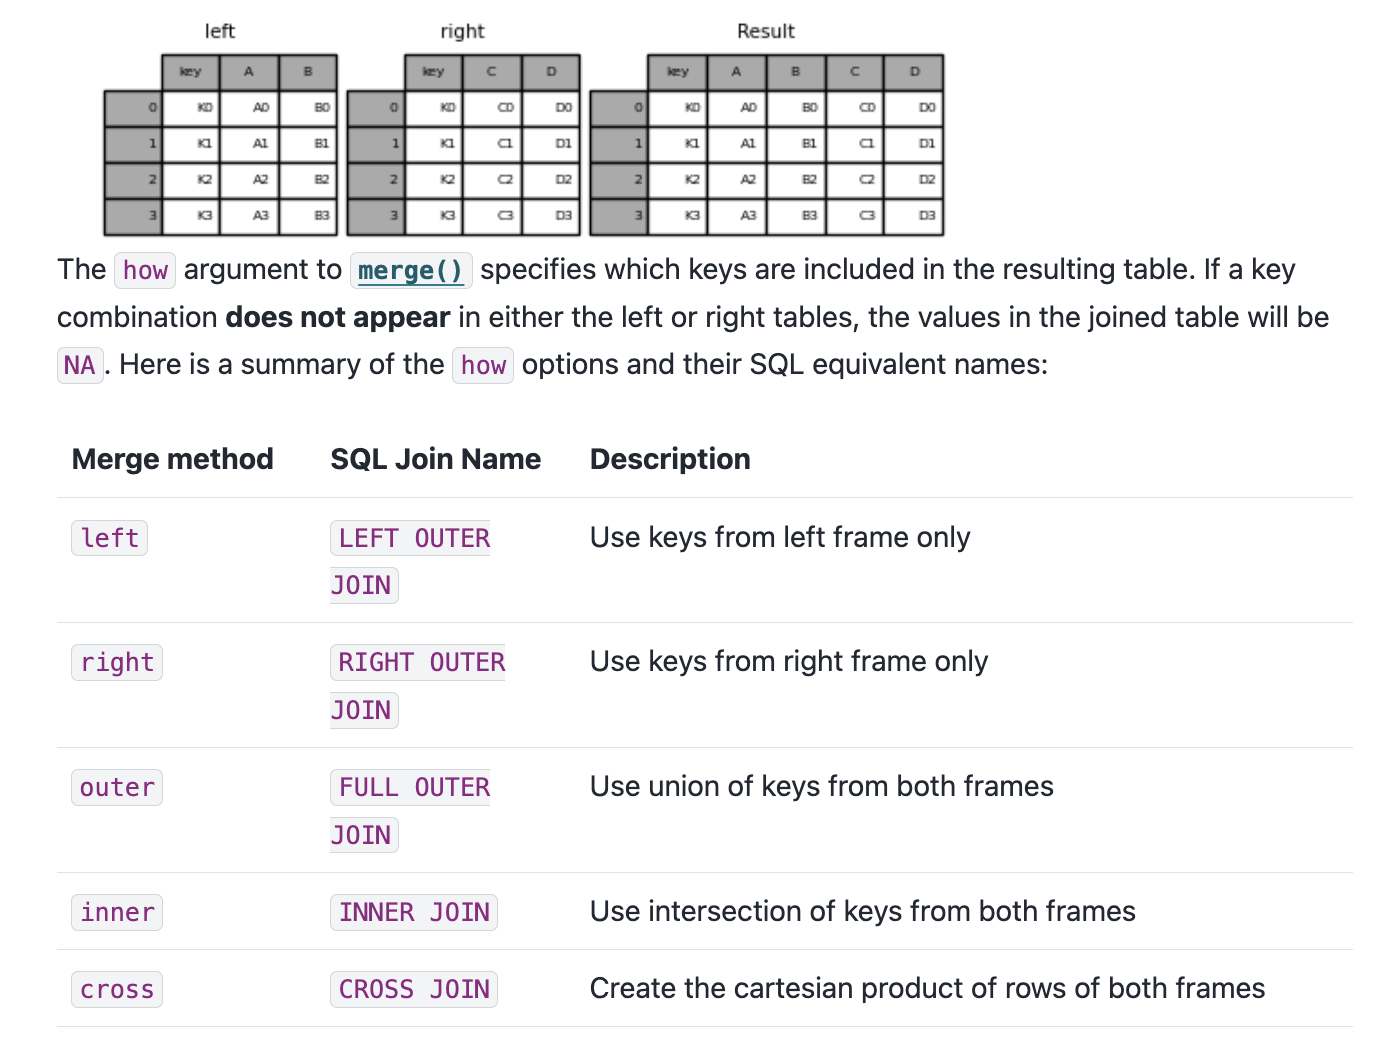1390x1054 pixels.
Task: Click the 'how' code before 'options'
Action: tap(483, 366)
